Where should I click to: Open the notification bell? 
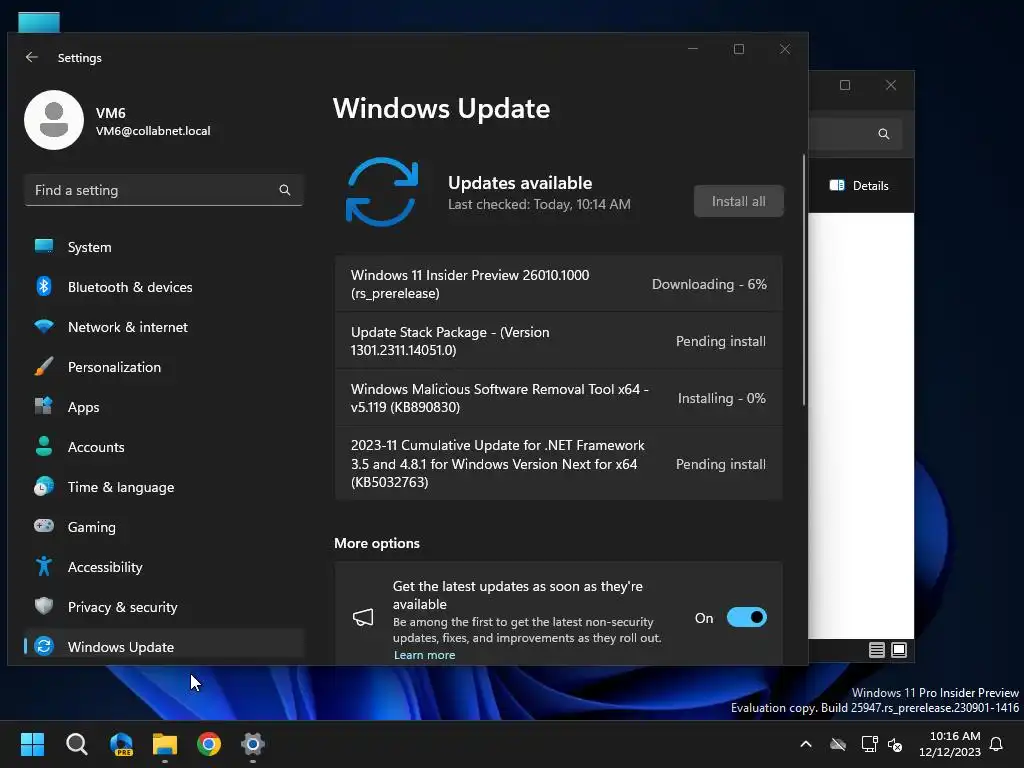(x=996, y=744)
